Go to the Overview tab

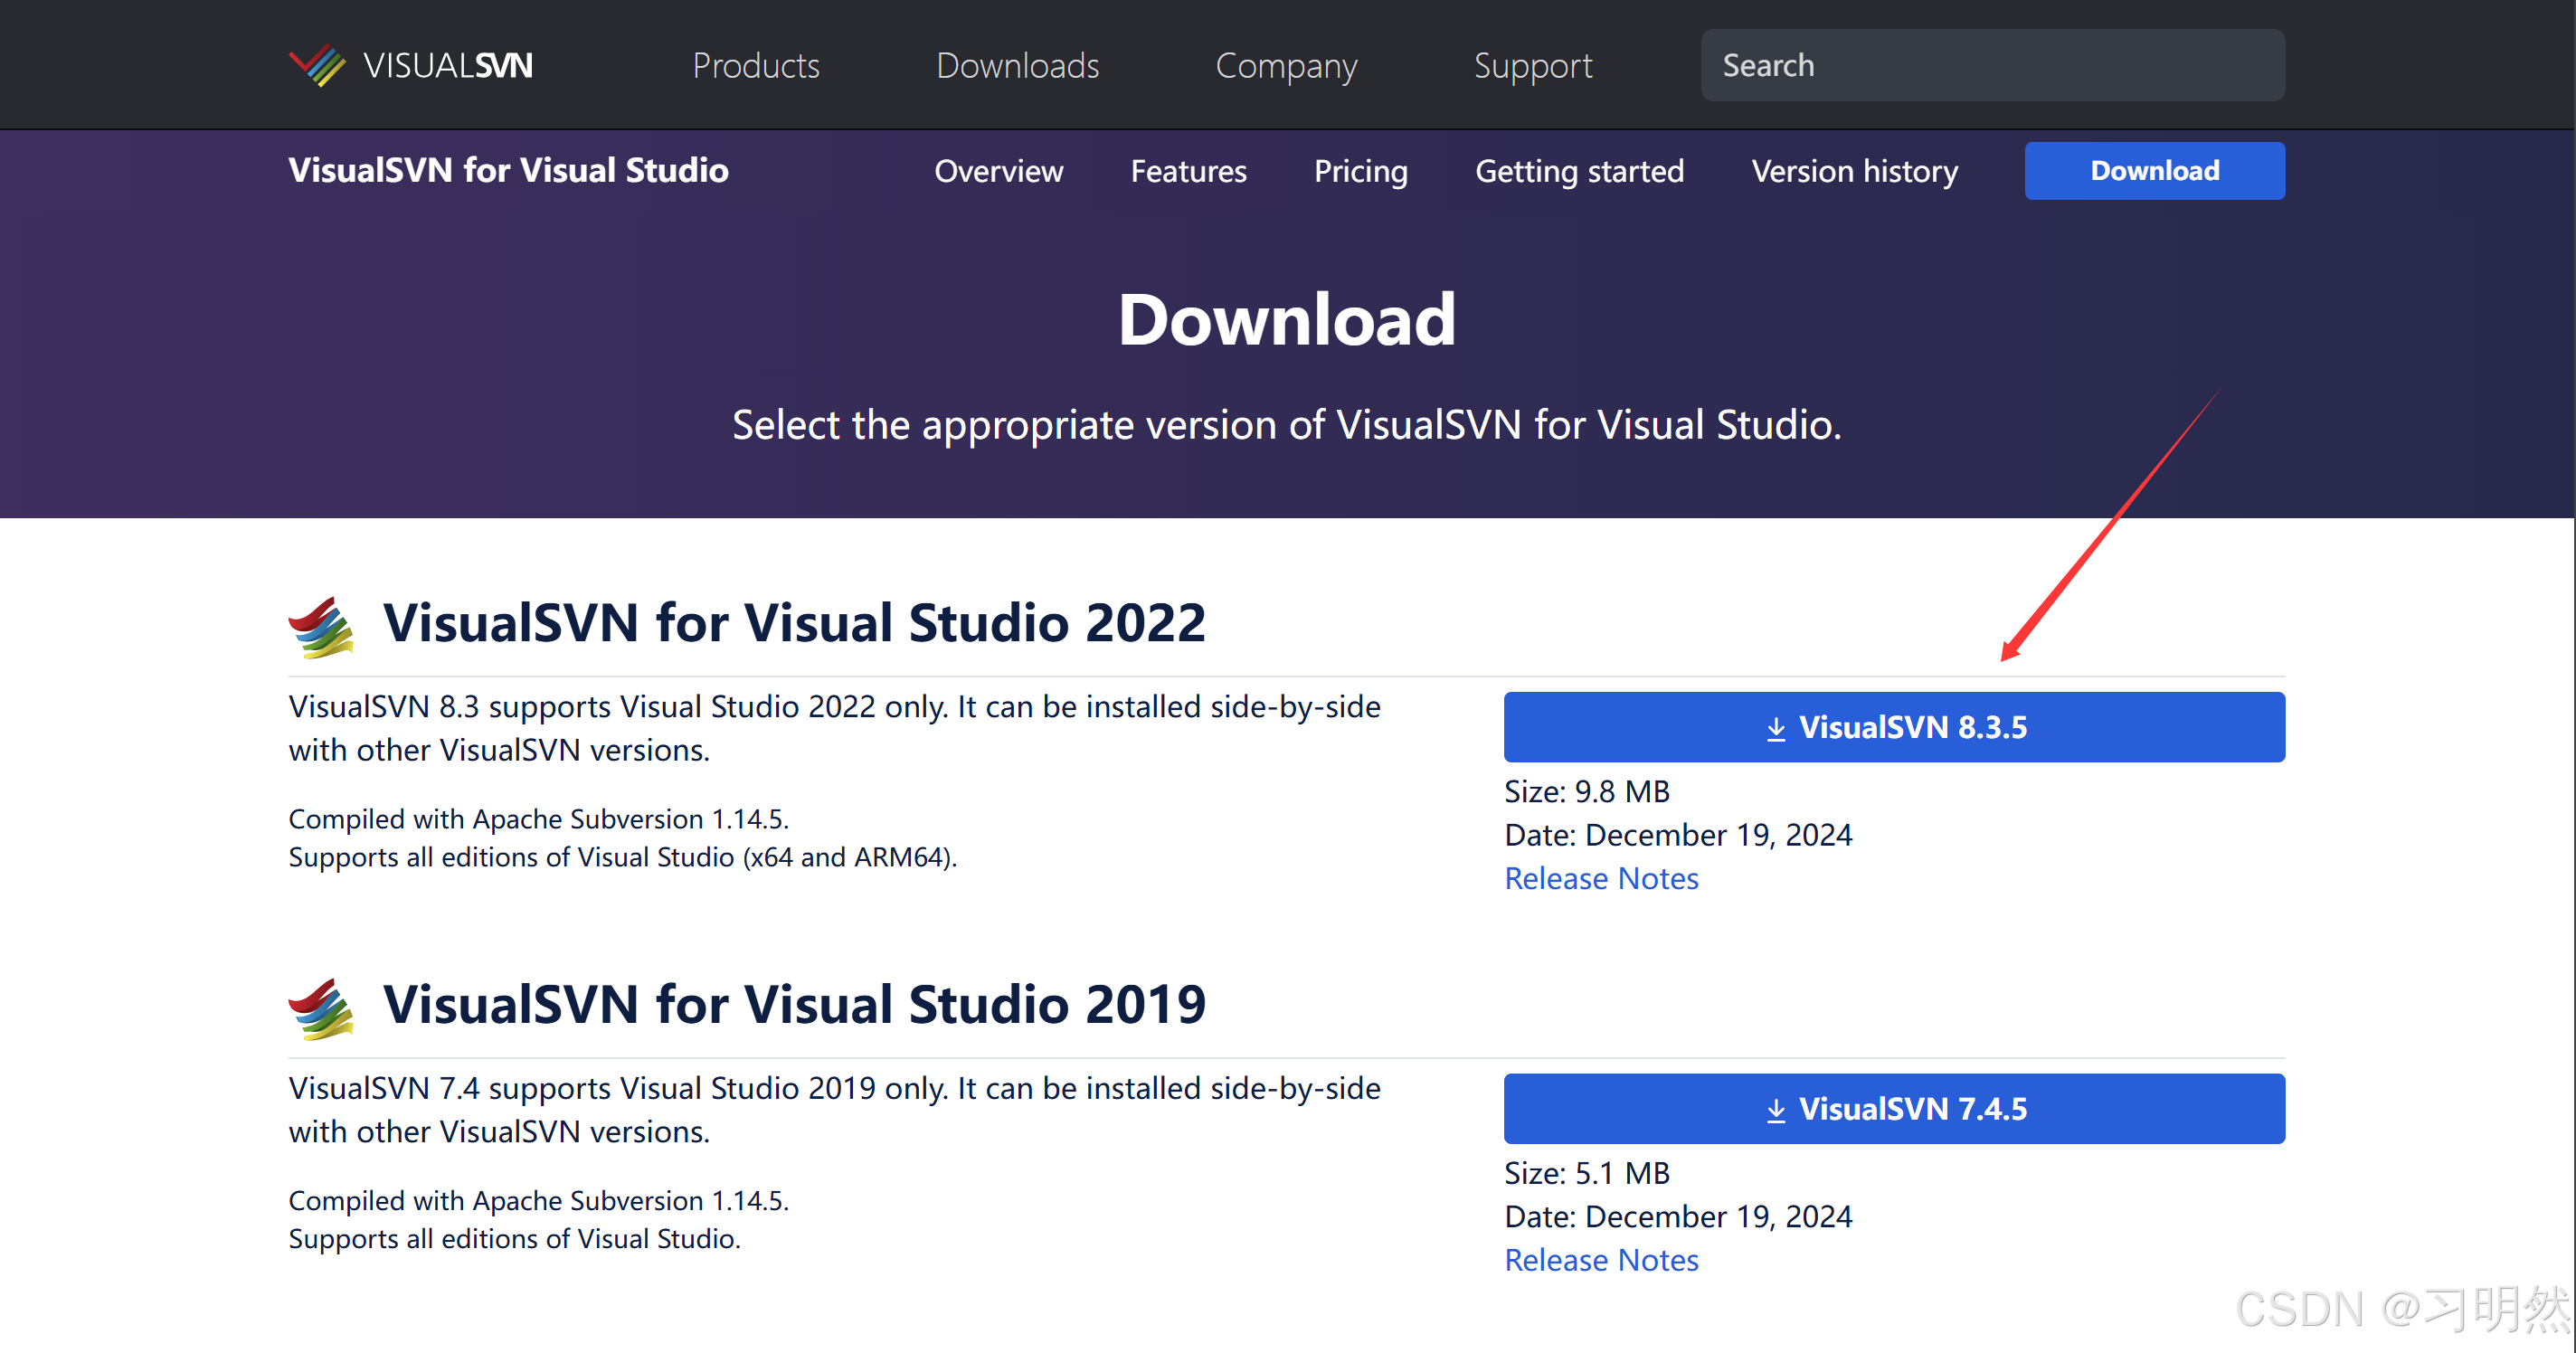coord(998,171)
